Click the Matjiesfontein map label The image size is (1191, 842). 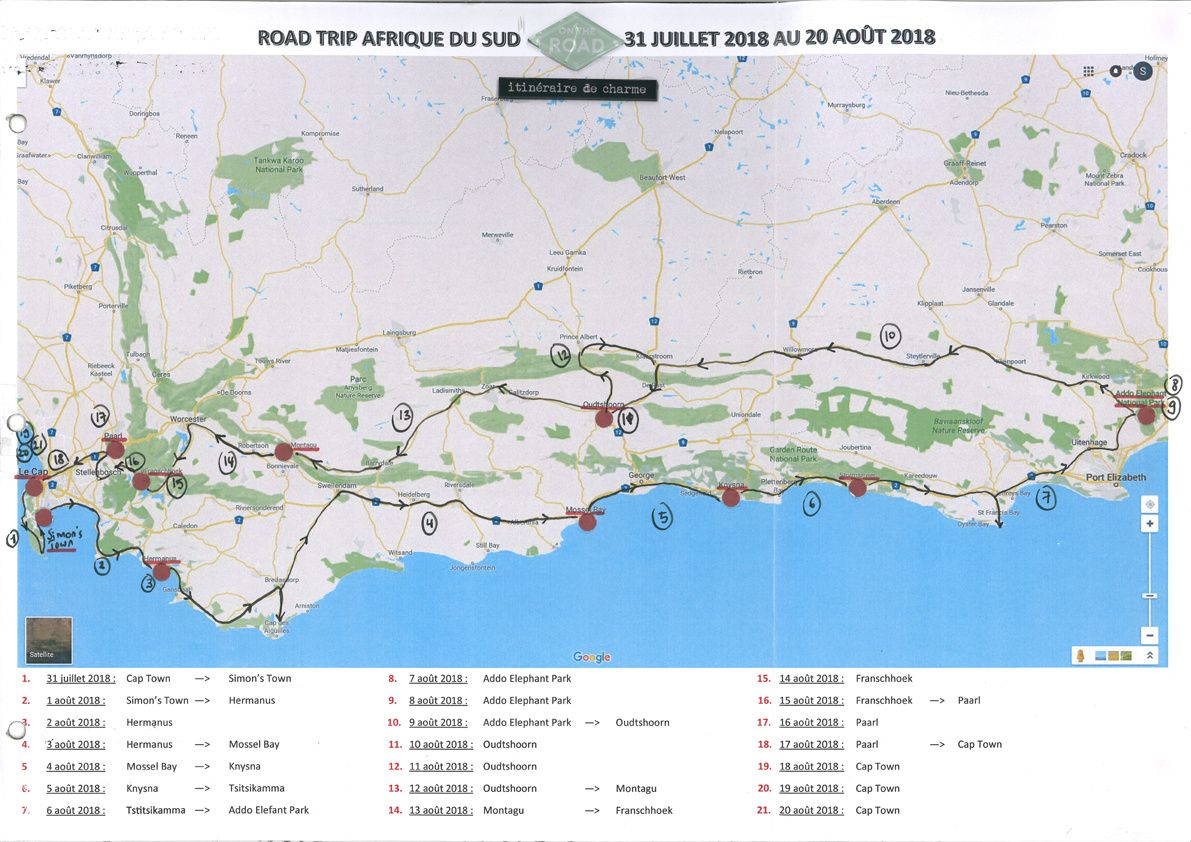356,349
